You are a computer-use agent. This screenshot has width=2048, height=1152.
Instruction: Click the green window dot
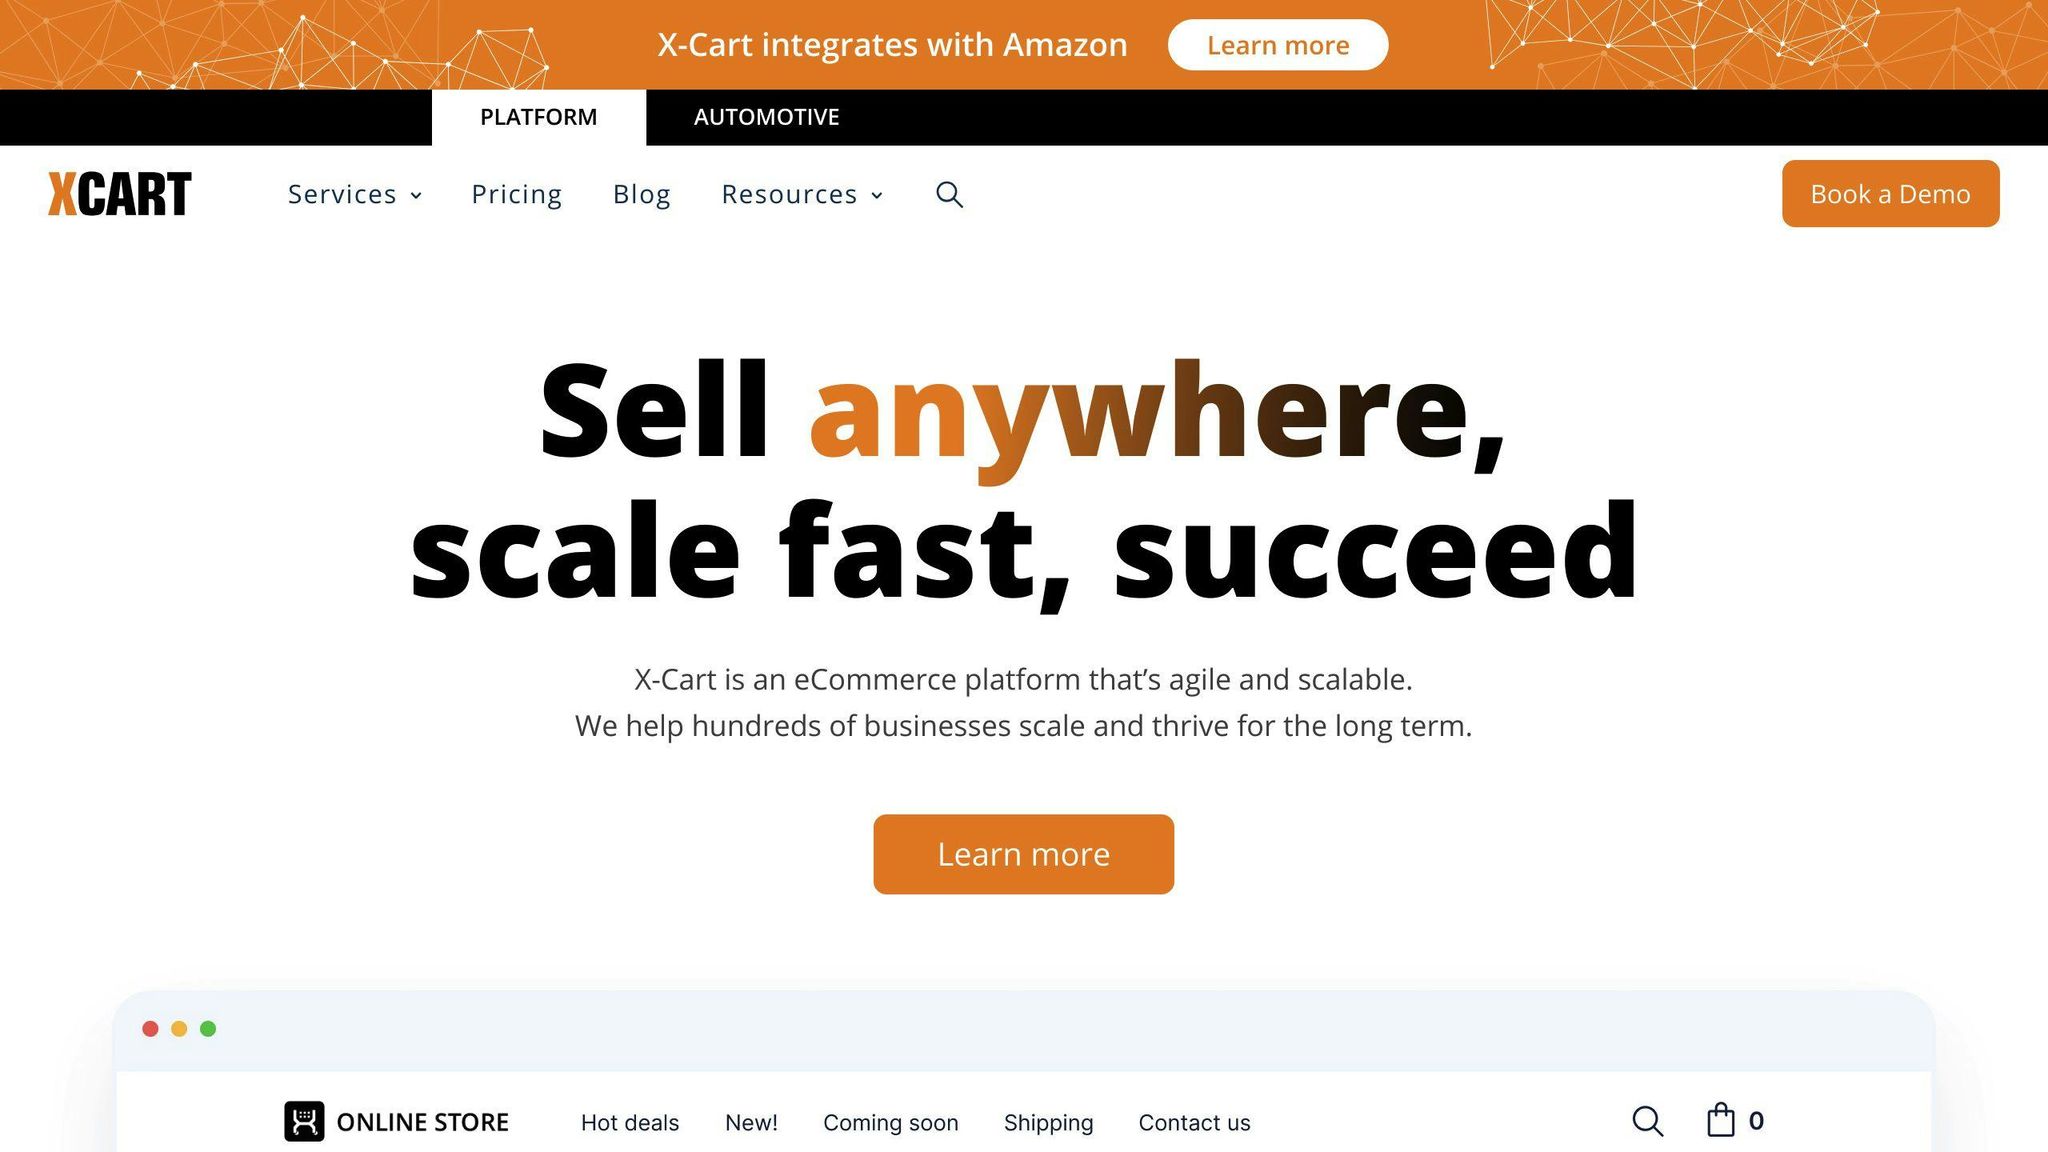(x=208, y=1029)
